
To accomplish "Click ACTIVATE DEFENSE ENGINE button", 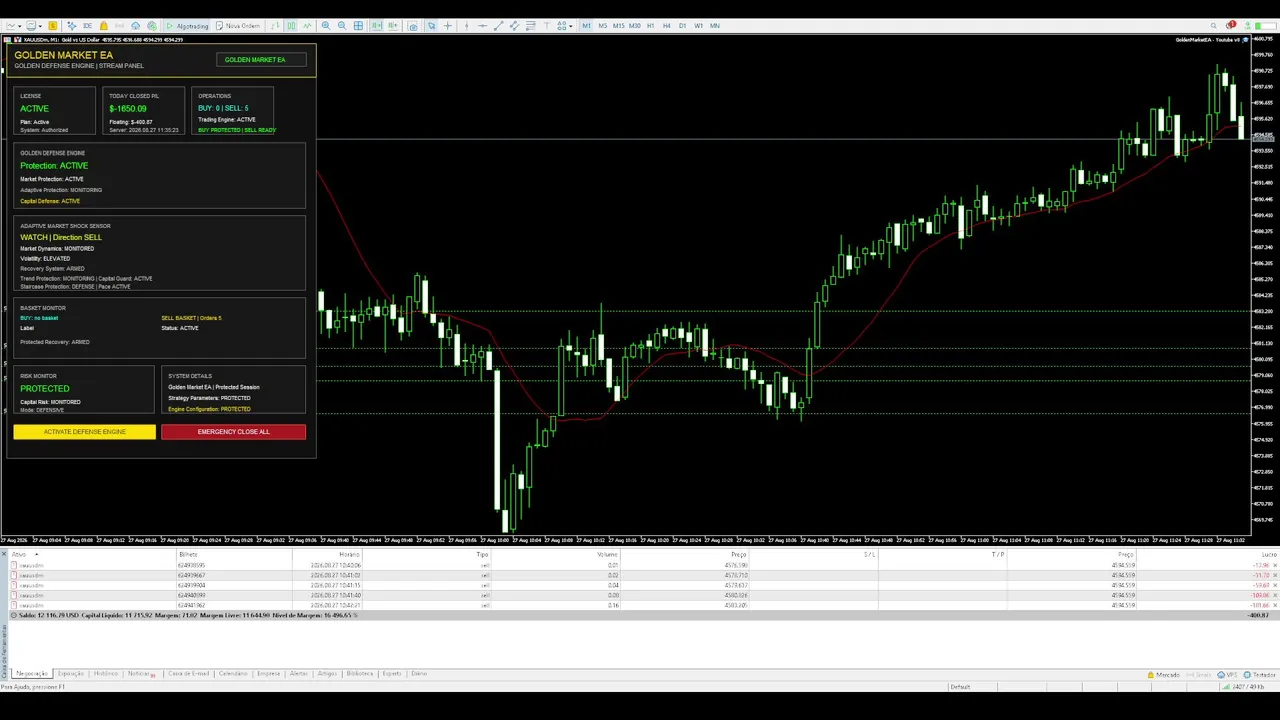I will click(x=85, y=432).
